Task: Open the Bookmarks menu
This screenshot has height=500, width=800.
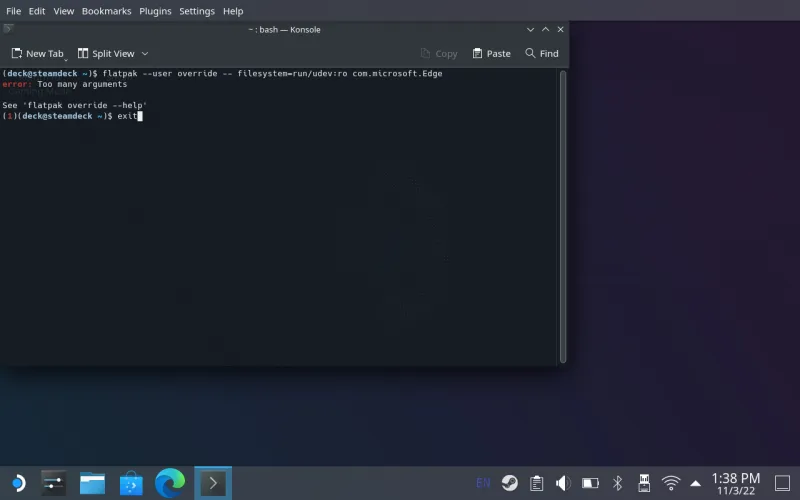Action: tap(106, 11)
